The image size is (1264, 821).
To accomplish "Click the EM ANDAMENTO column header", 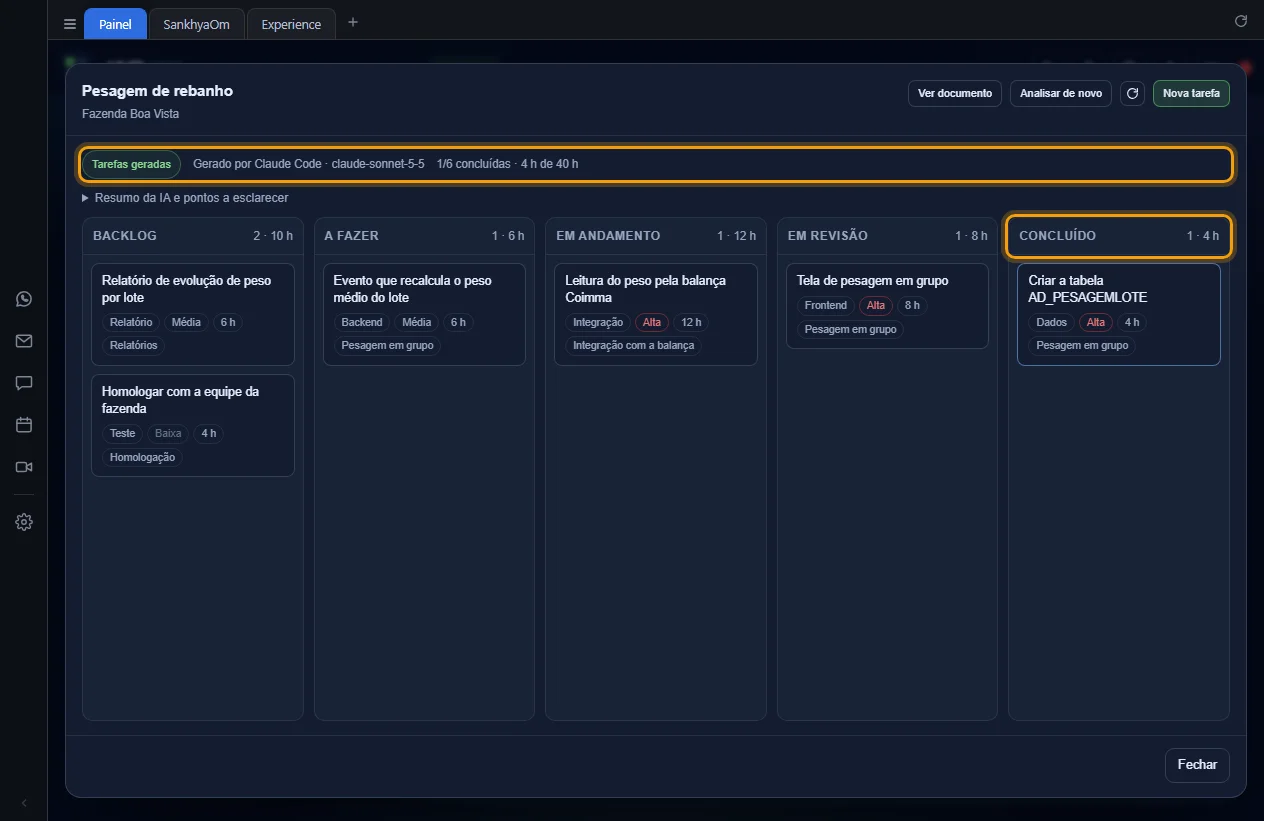I will [x=656, y=236].
